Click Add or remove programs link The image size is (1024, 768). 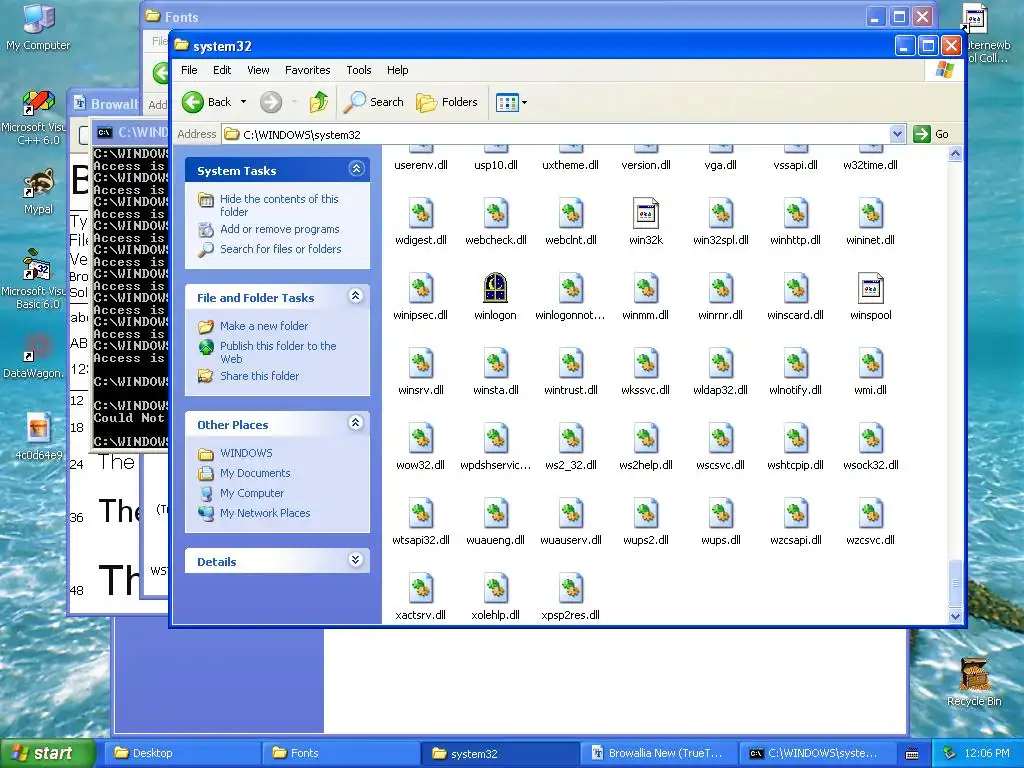click(x=280, y=229)
